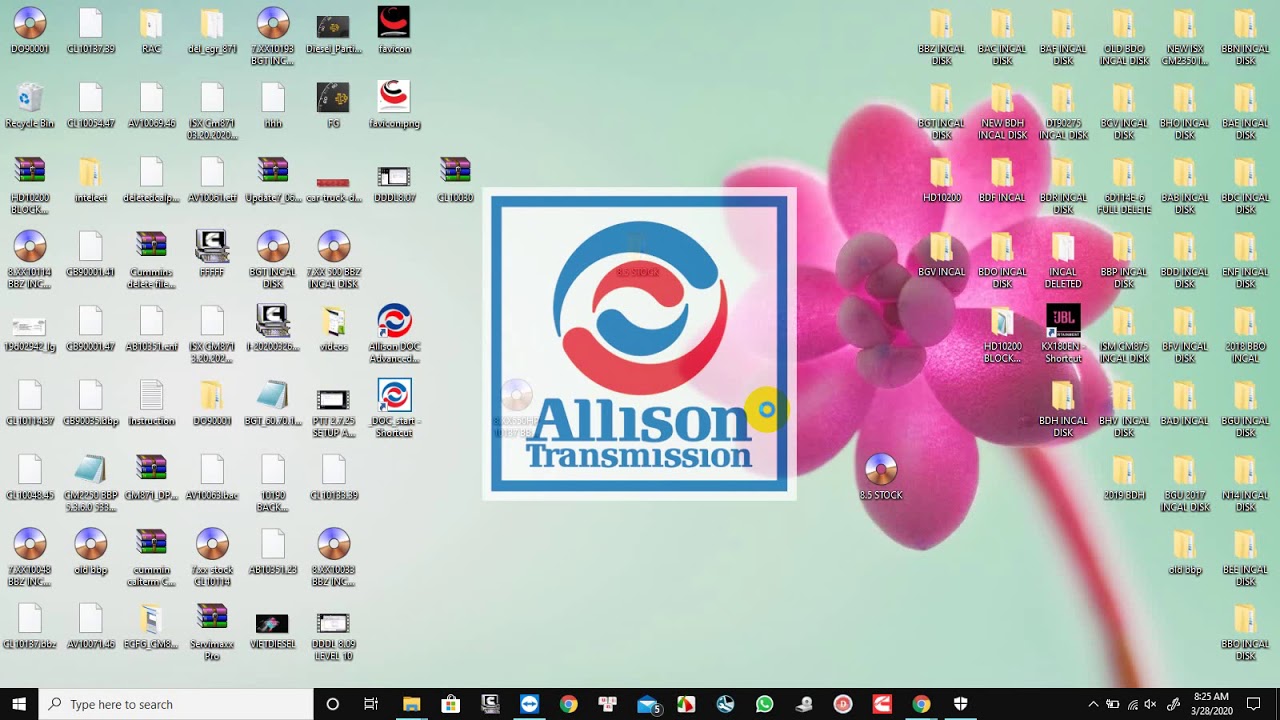Viewport: 1280px width, 720px height.
Task: Select the BEE INCAL DISK folder
Action: [1245, 558]
